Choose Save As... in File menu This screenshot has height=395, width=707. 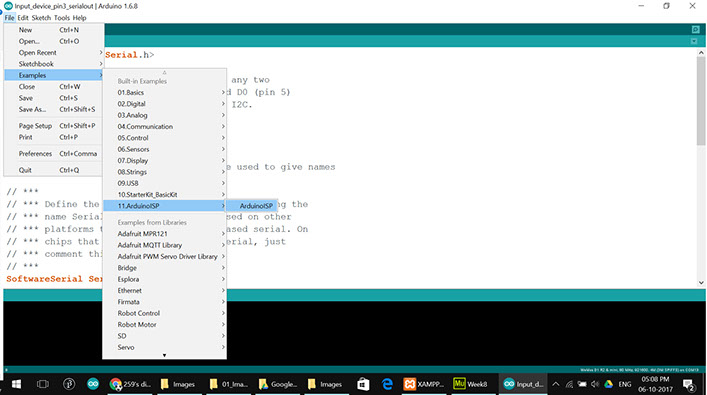(54, 109)
